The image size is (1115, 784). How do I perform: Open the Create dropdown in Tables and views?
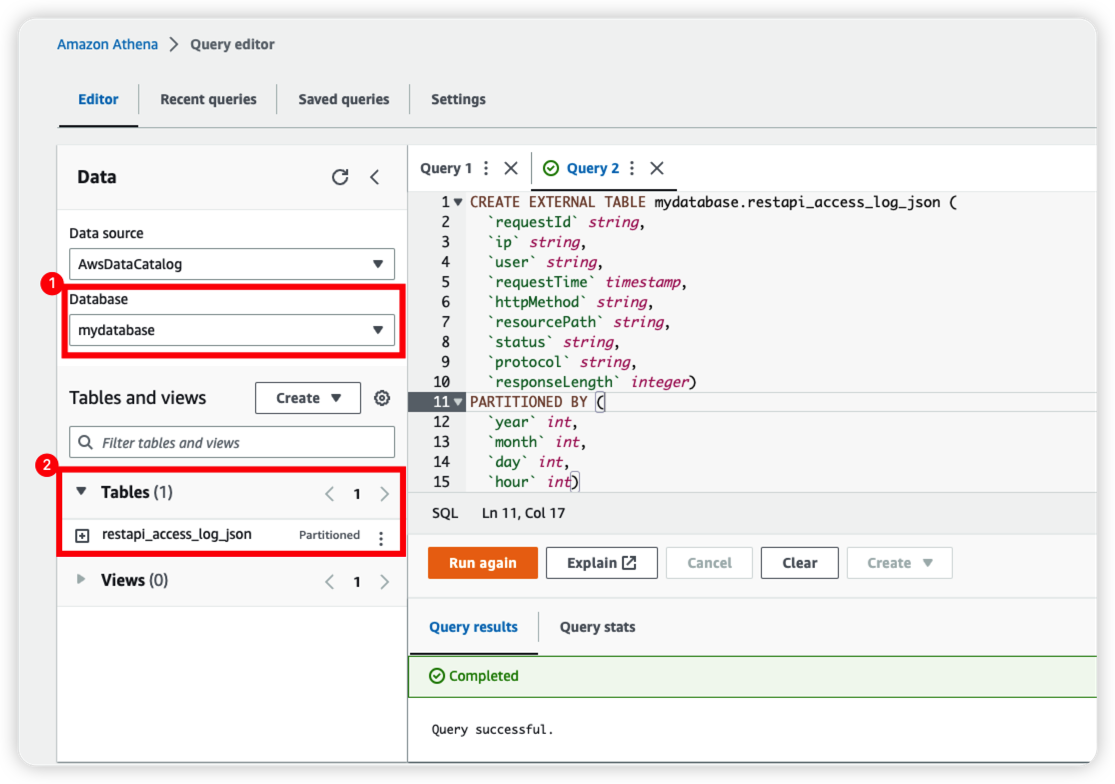[x=307, y=398]
